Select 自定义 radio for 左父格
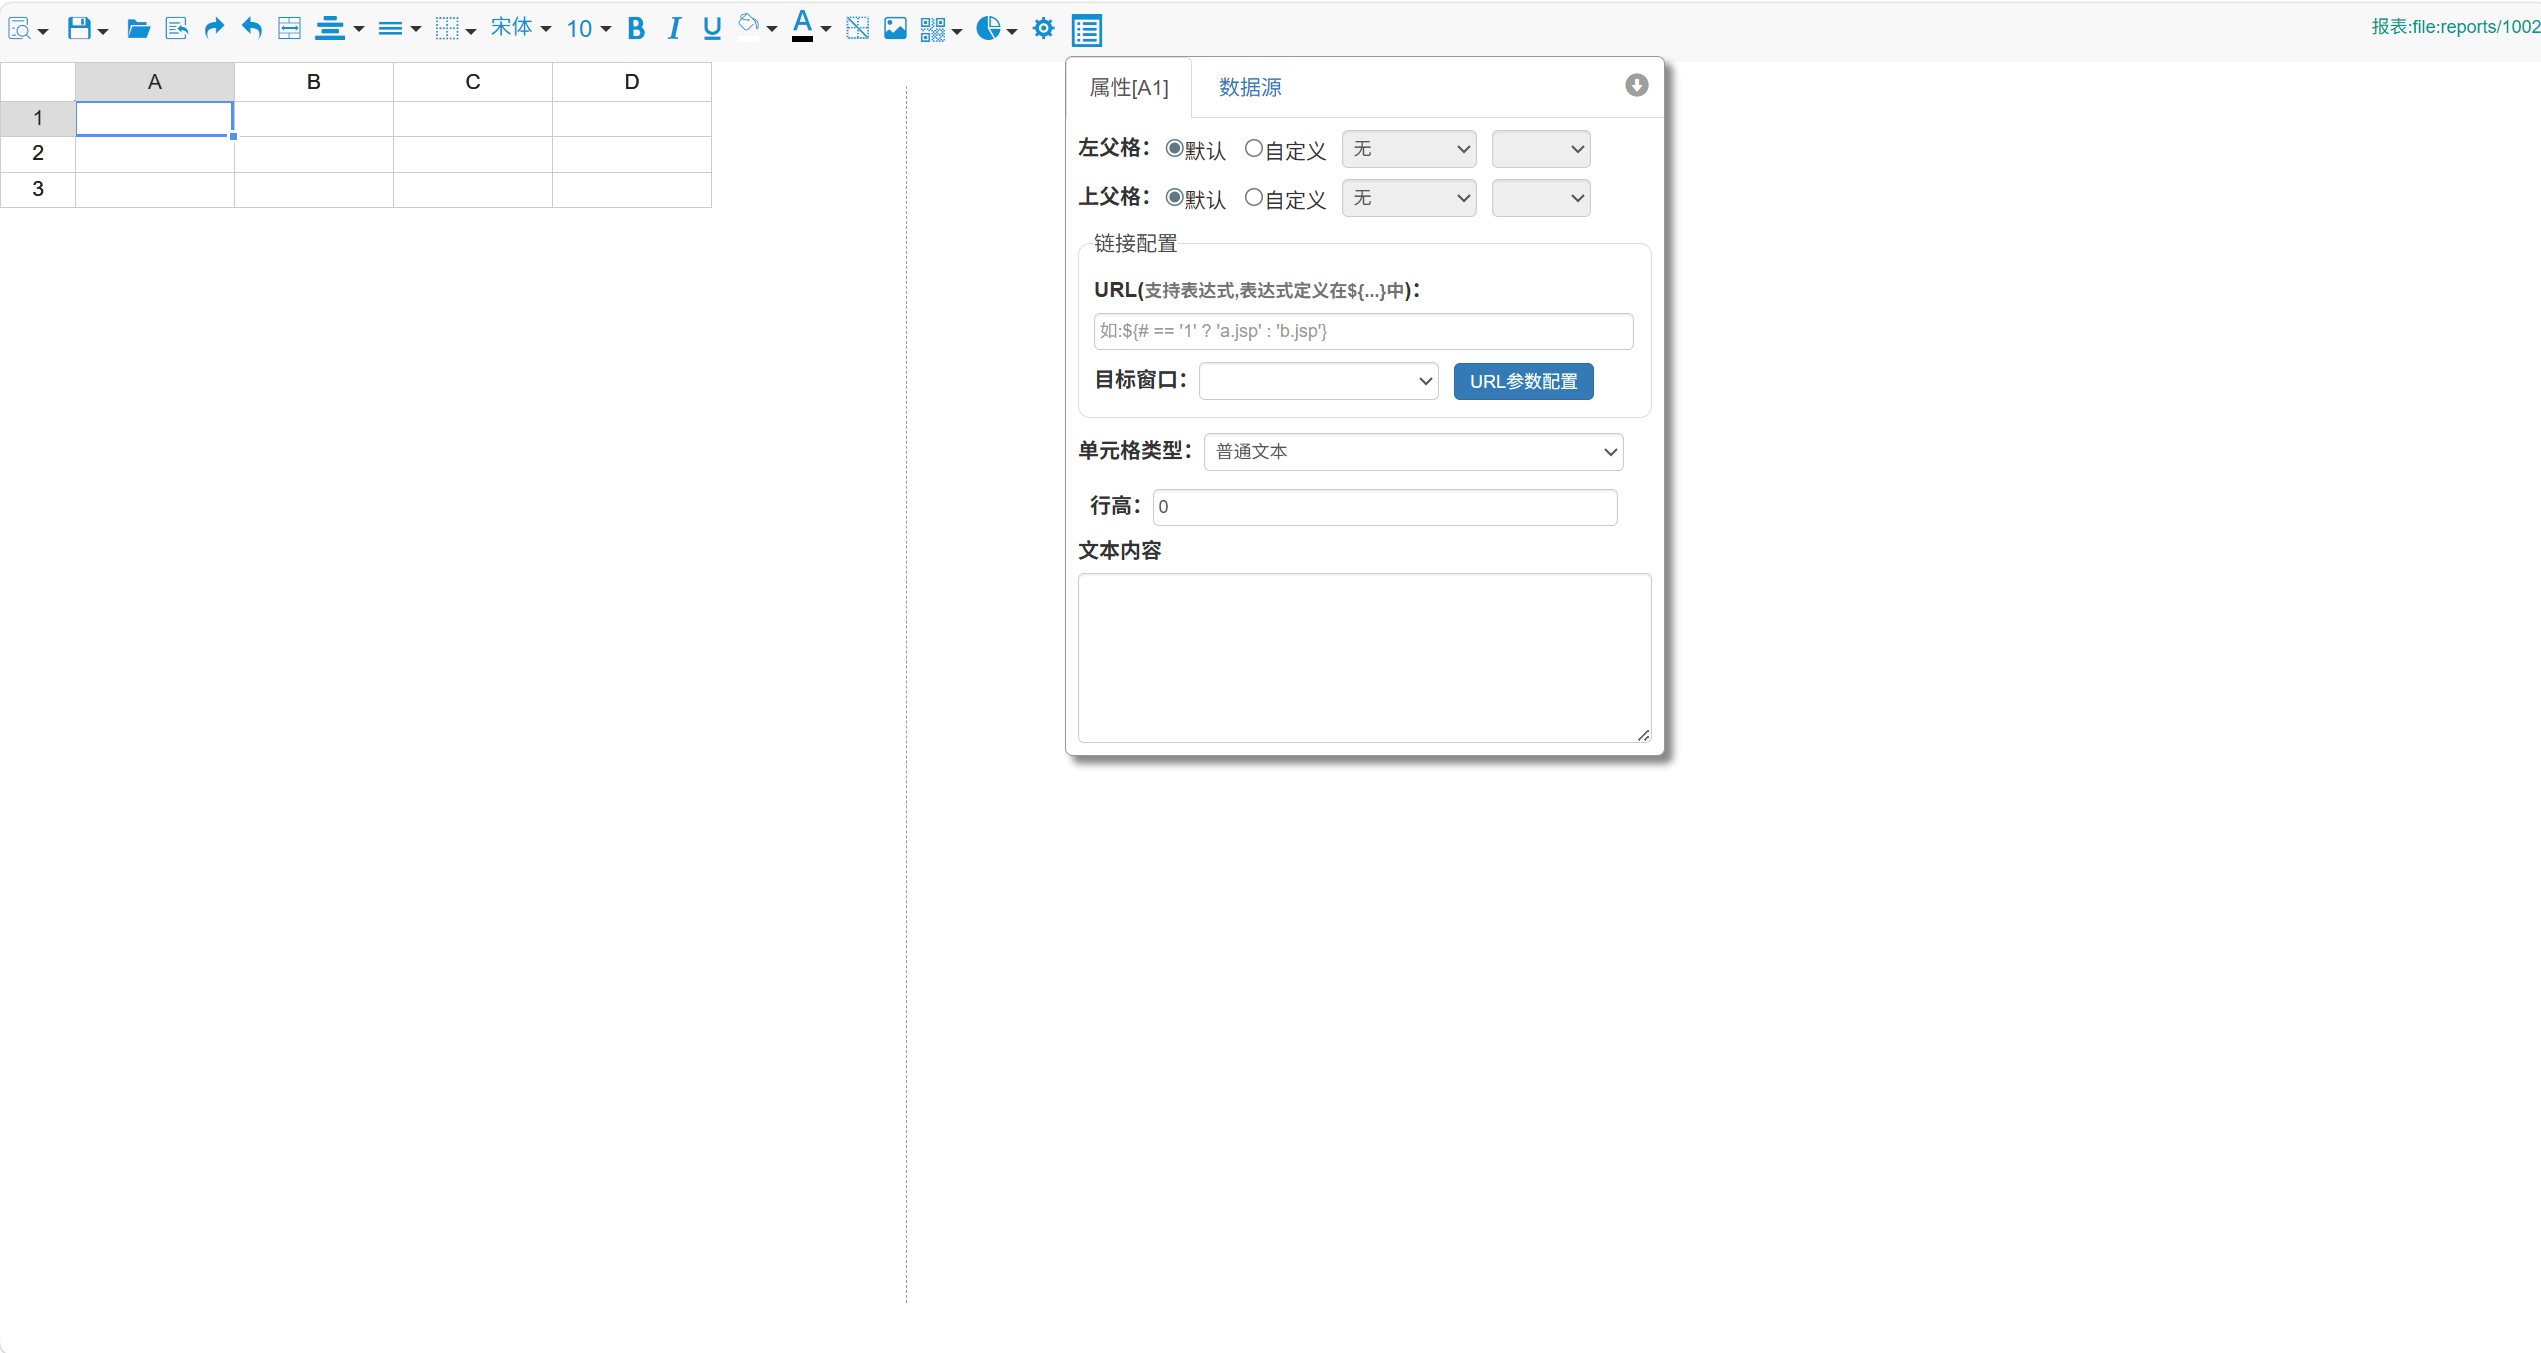 (1254, 149)
